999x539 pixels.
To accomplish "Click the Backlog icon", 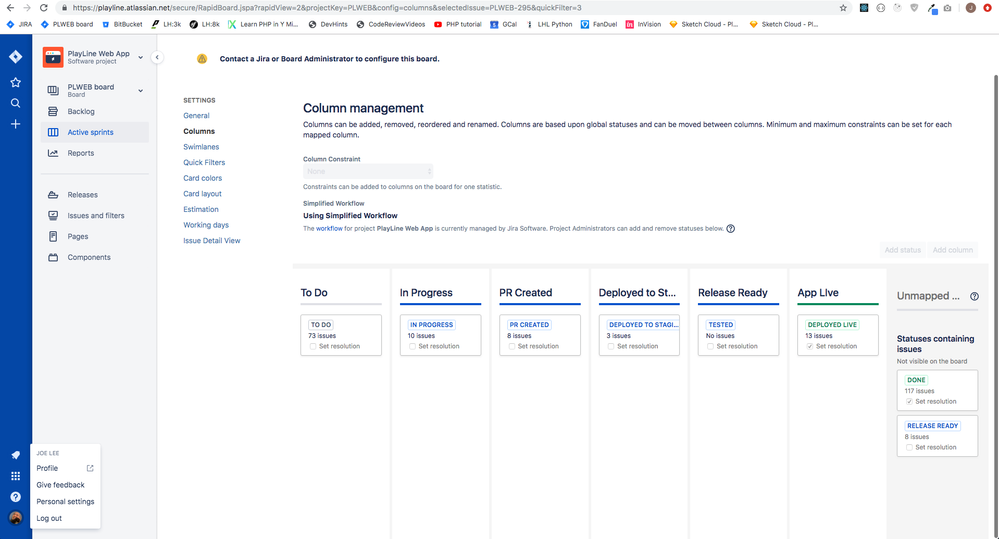I will point(53,111).
